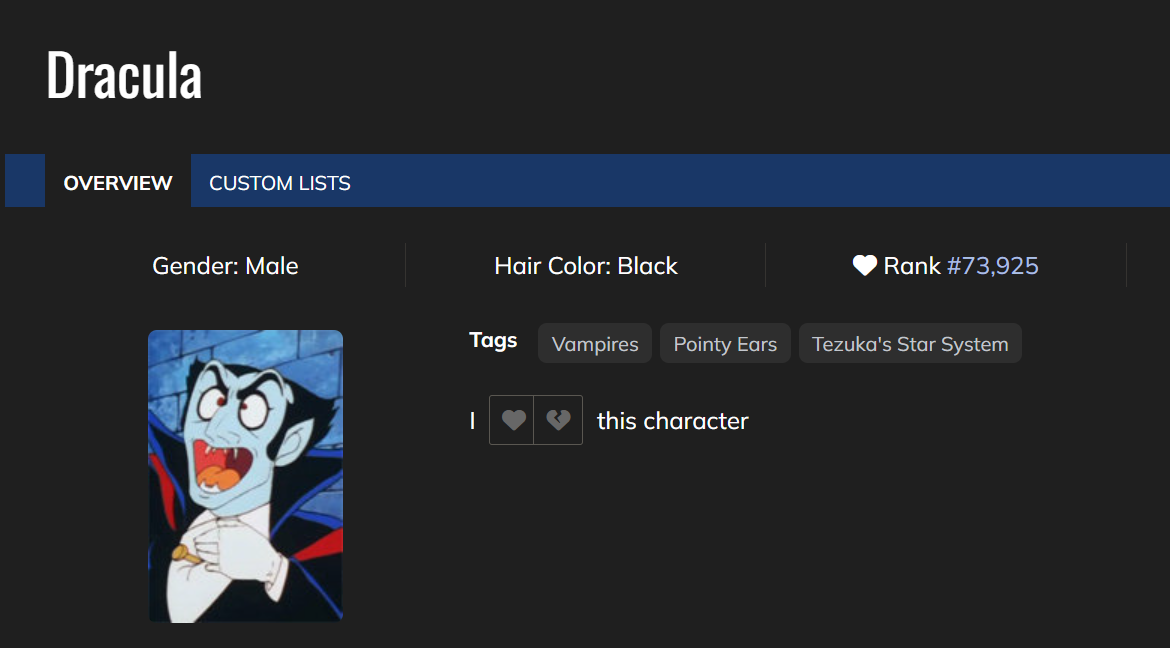Open the Tezuka's Star System tag
This screenshot has height=648, width=1170.
pos(910,344)
